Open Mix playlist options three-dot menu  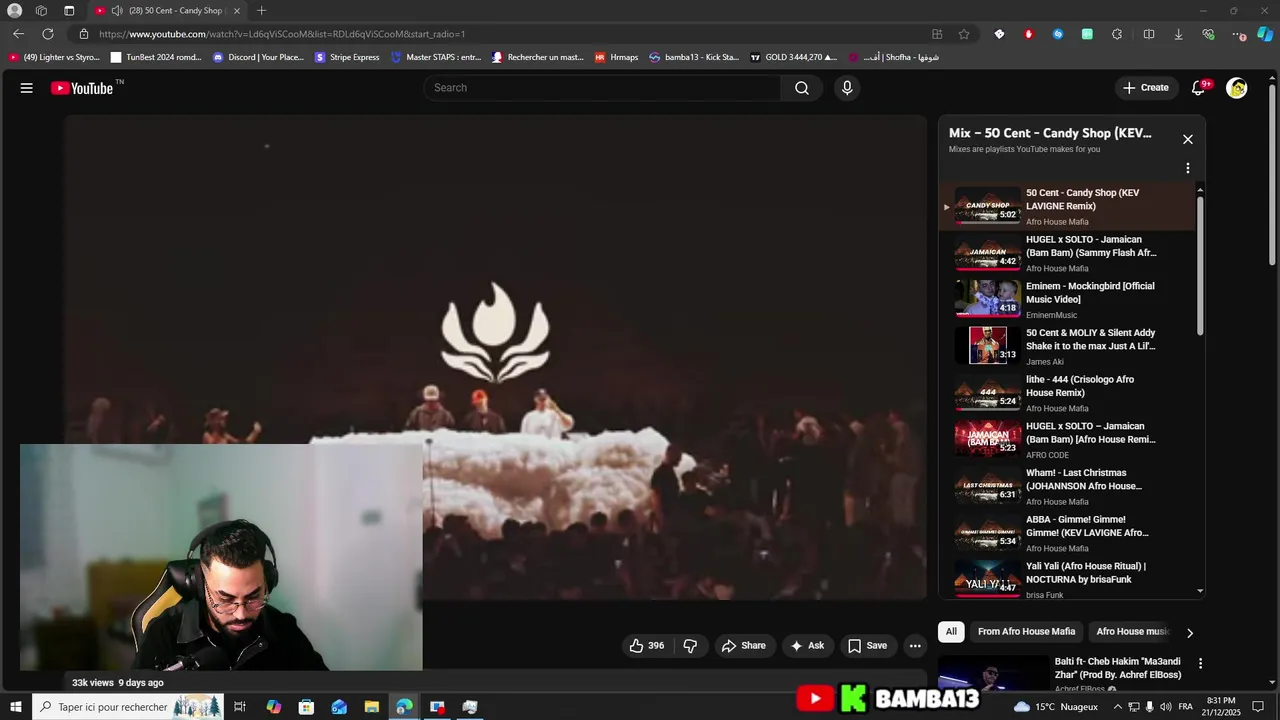pos(1188,168)
